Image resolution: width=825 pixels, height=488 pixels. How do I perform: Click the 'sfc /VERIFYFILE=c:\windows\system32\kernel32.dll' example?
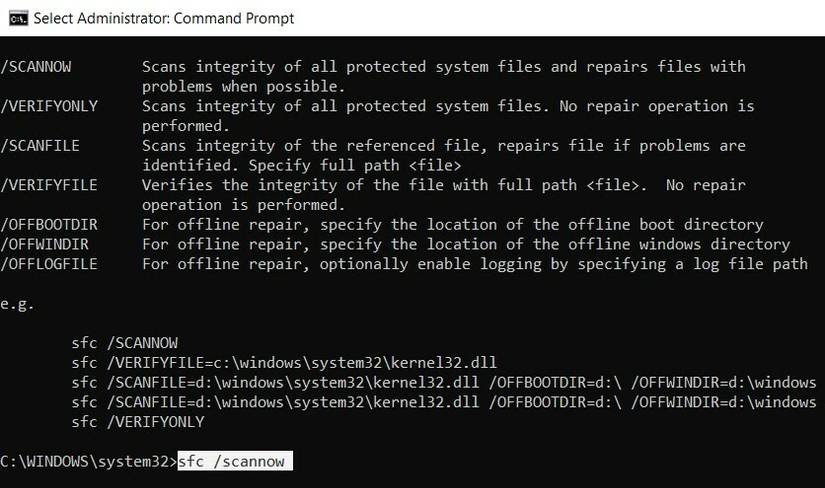pos(284,362)
